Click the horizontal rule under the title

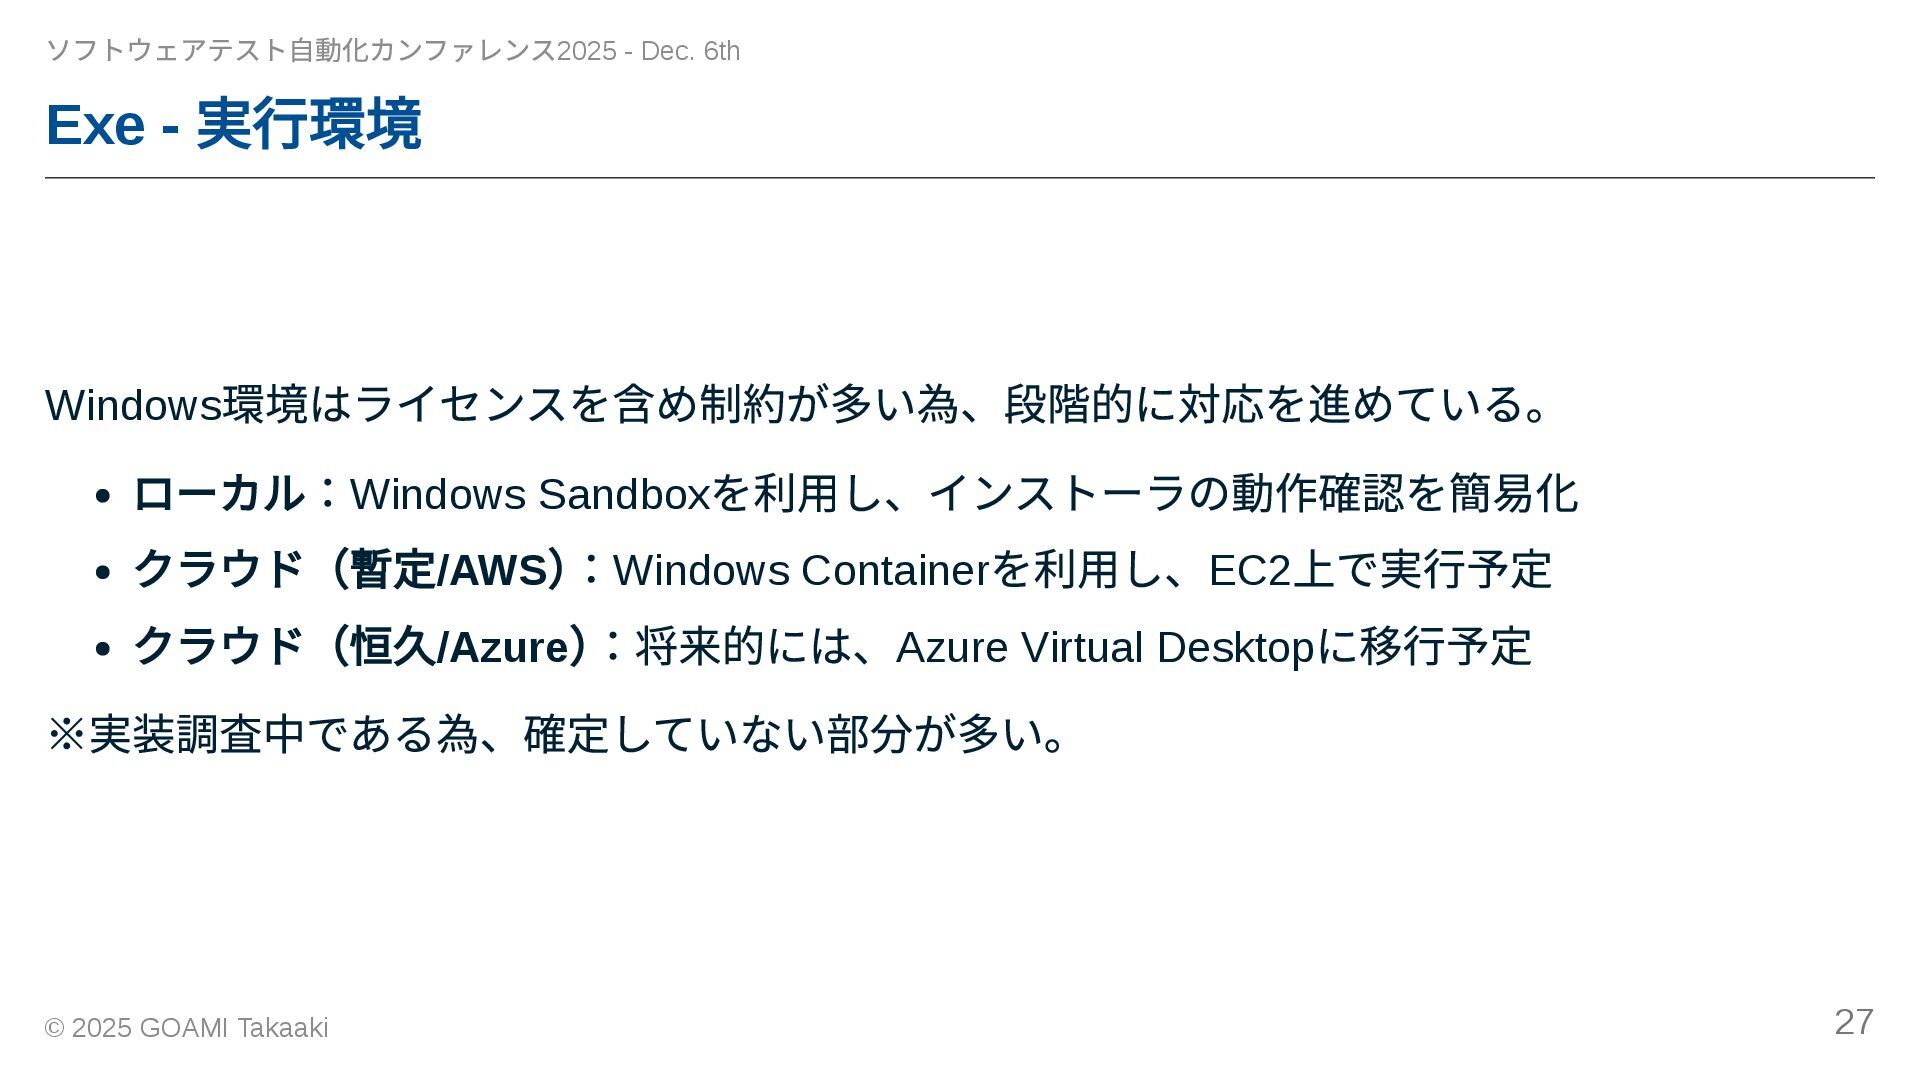click(x=960, y=178)
